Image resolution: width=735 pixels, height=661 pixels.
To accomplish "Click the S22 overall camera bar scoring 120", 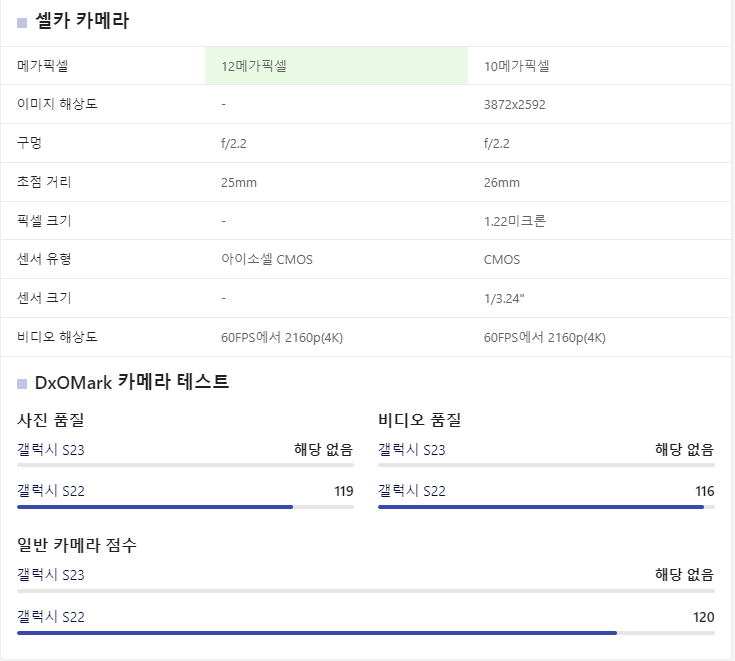I will 366,633.
